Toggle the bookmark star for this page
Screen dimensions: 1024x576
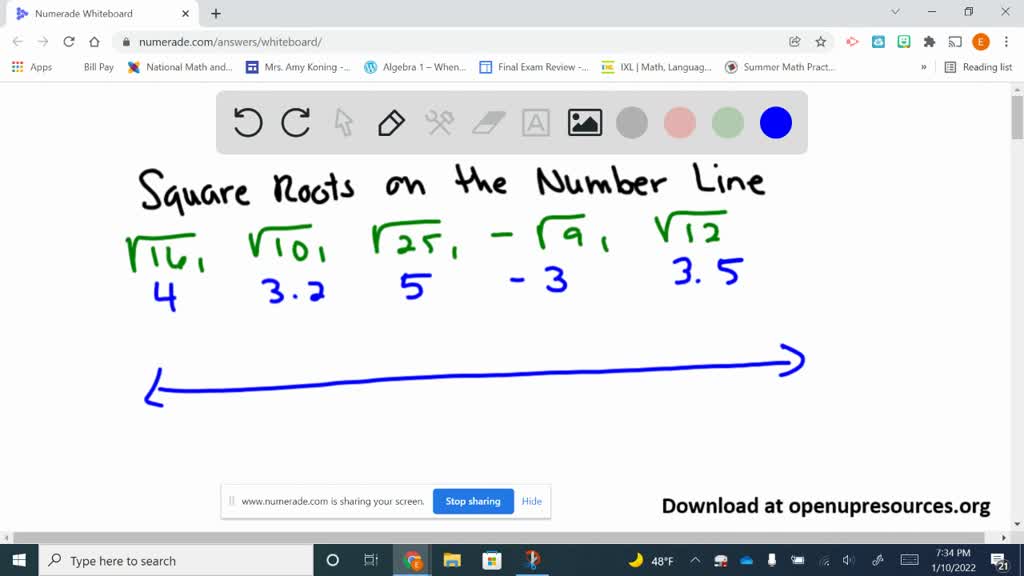pos(820,43)
